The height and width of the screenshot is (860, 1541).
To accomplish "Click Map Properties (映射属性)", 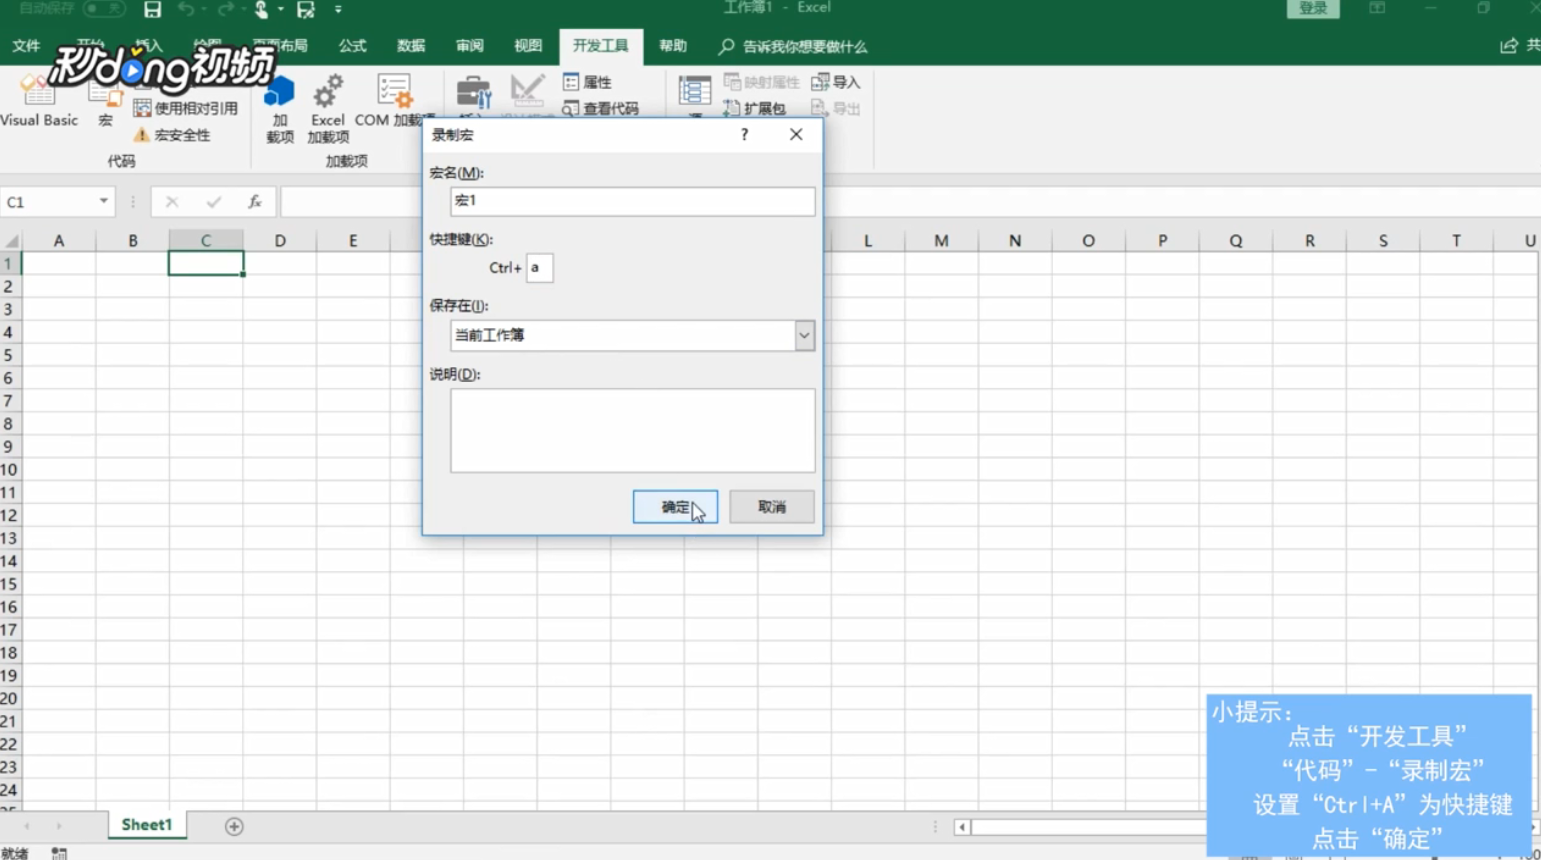I will point(762,82).
